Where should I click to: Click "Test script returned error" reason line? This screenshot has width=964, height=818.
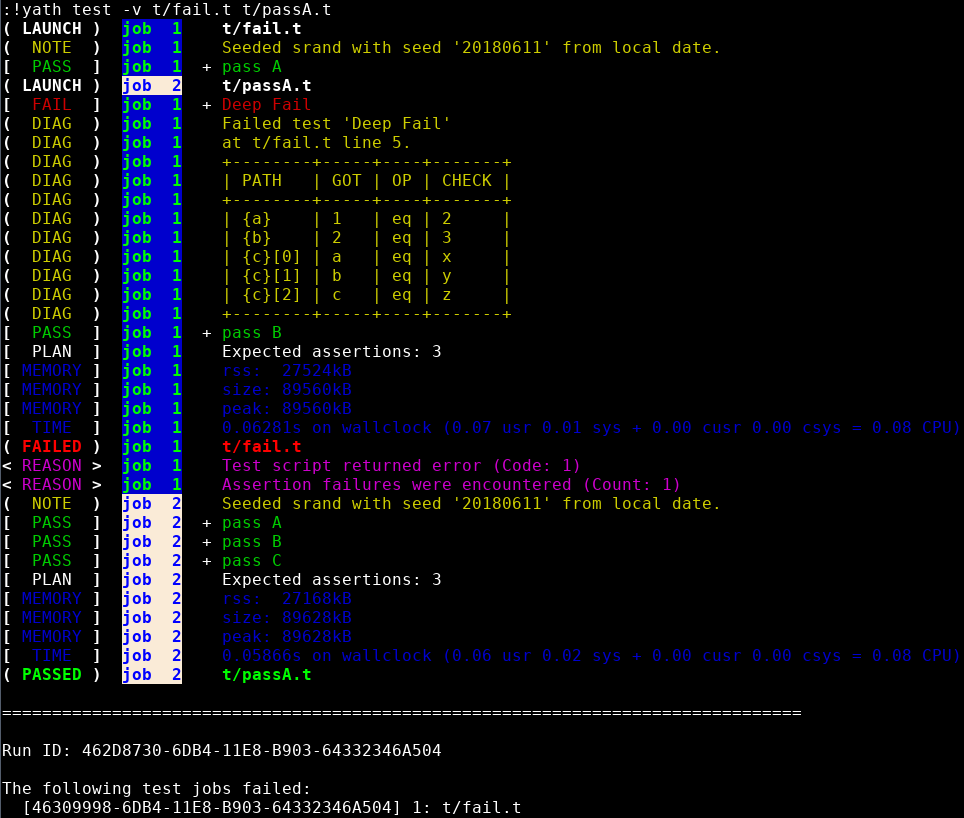click(400, 466)
